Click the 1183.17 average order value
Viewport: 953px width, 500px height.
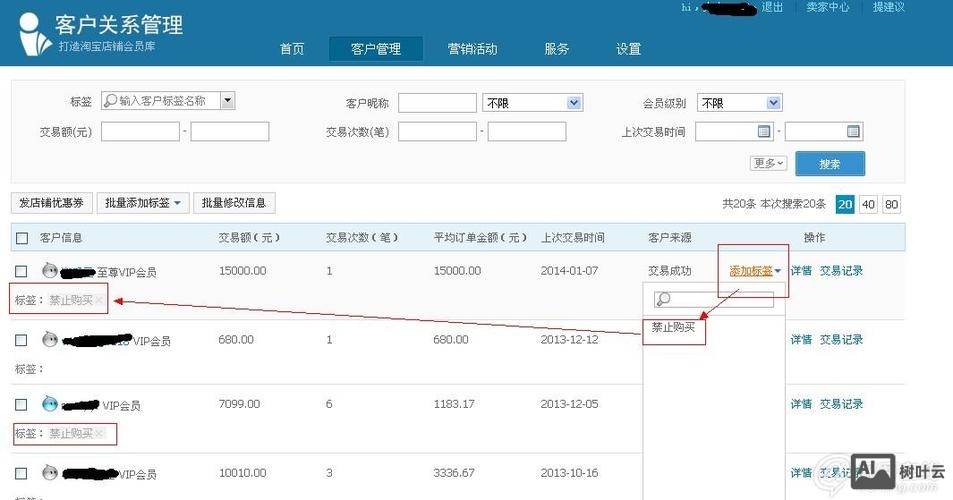(454, 404)
